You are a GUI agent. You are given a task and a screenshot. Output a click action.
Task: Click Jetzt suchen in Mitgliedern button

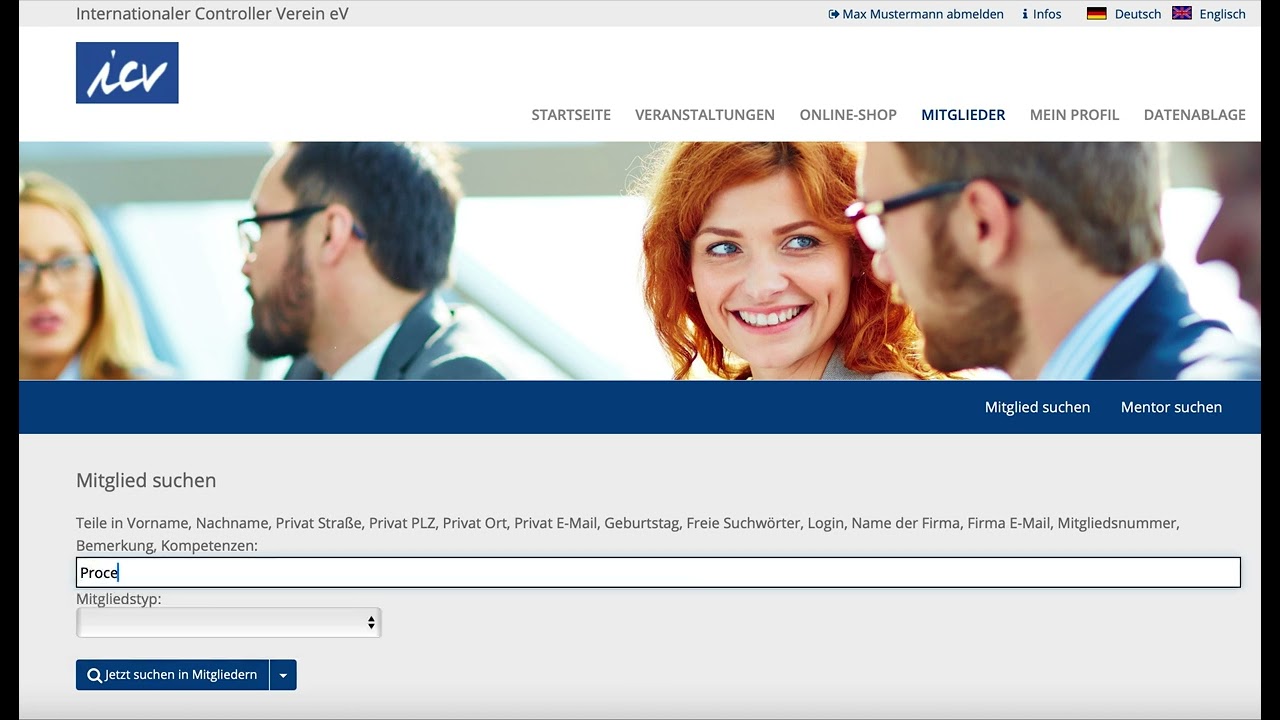pos(172,675)
